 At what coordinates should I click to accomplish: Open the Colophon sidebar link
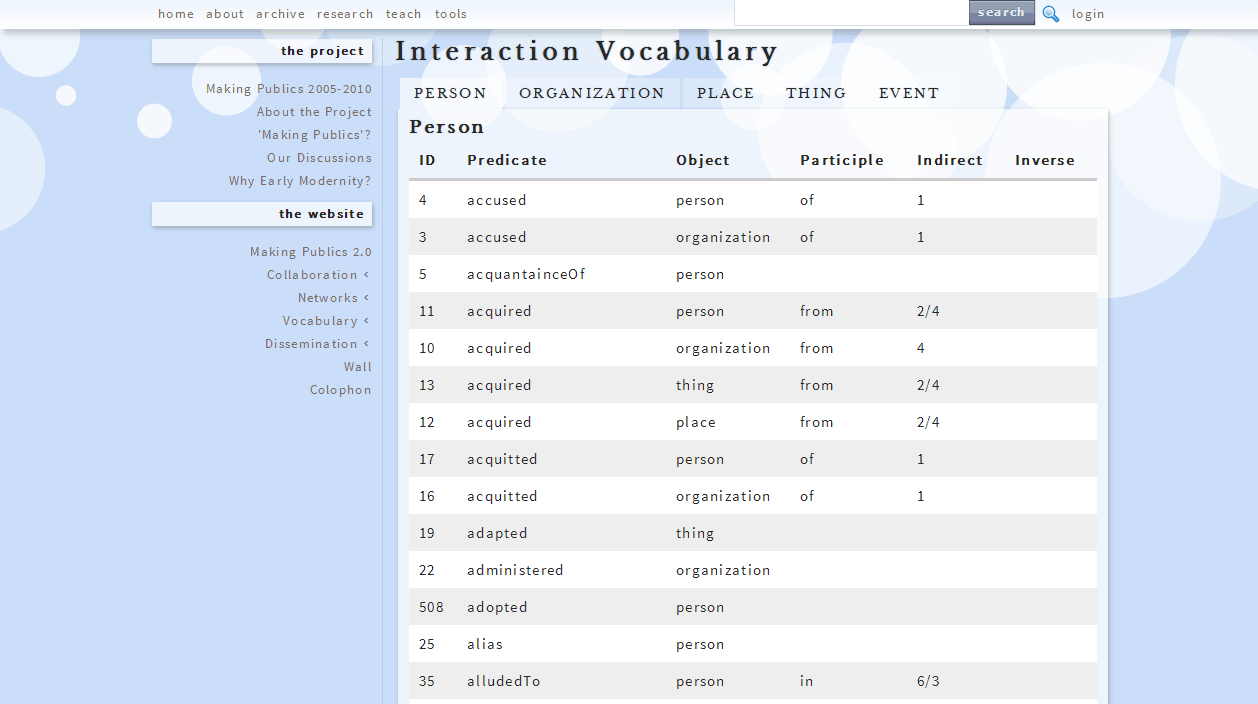[x=341, y=390]
